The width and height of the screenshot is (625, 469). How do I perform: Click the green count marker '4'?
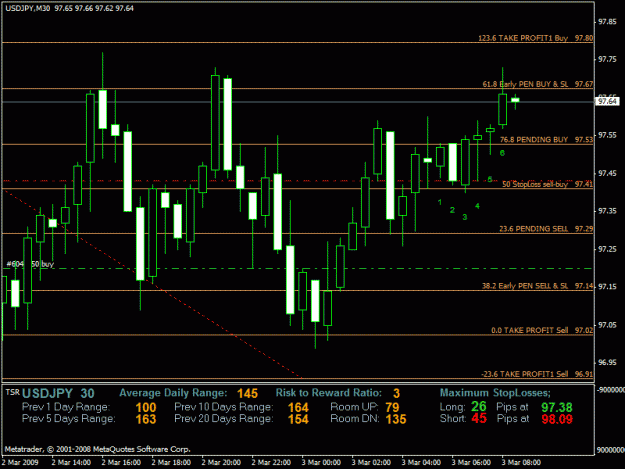tap(477, 206)
